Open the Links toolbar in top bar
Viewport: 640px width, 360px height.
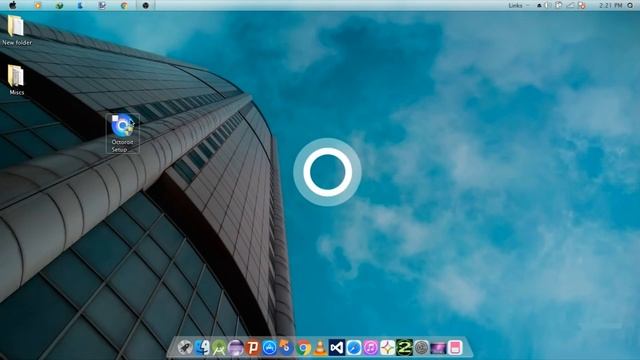coord(515,5)
